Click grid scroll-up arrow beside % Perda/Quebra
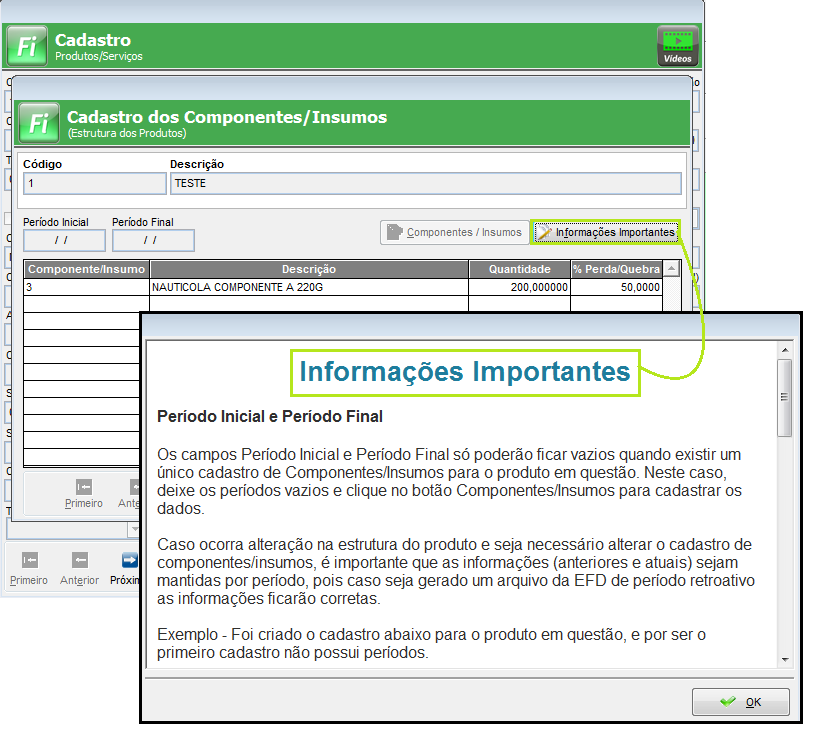816x734 pixels. [671, 269]
